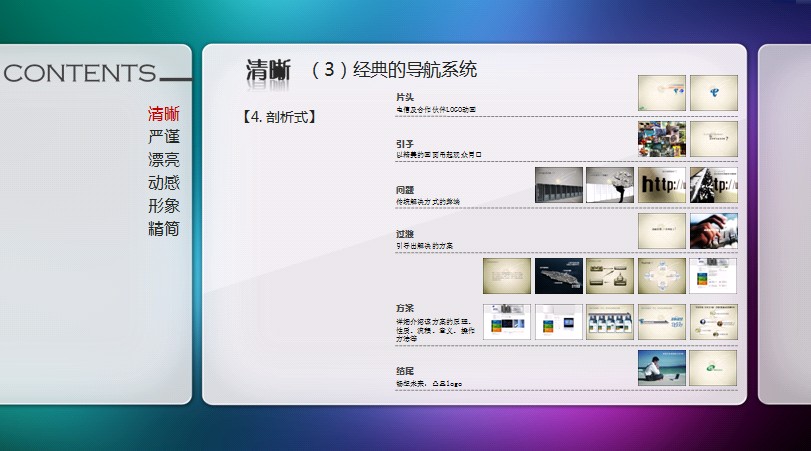
Task: Open the beige thumbnail with blue logo text
Action: 662,322
